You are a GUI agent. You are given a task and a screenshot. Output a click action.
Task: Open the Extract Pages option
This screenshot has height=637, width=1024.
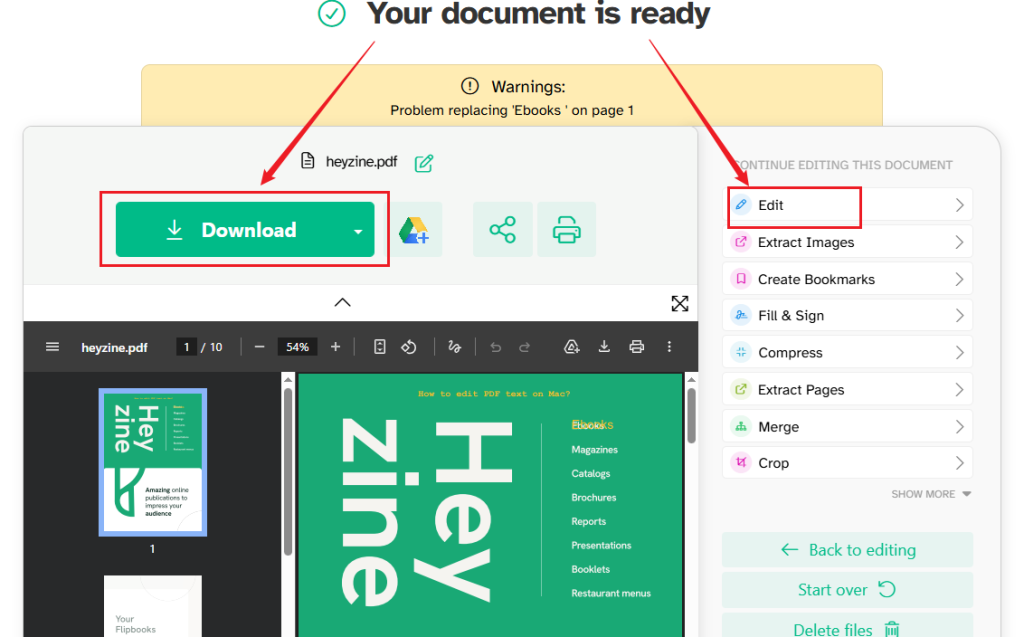848,390
